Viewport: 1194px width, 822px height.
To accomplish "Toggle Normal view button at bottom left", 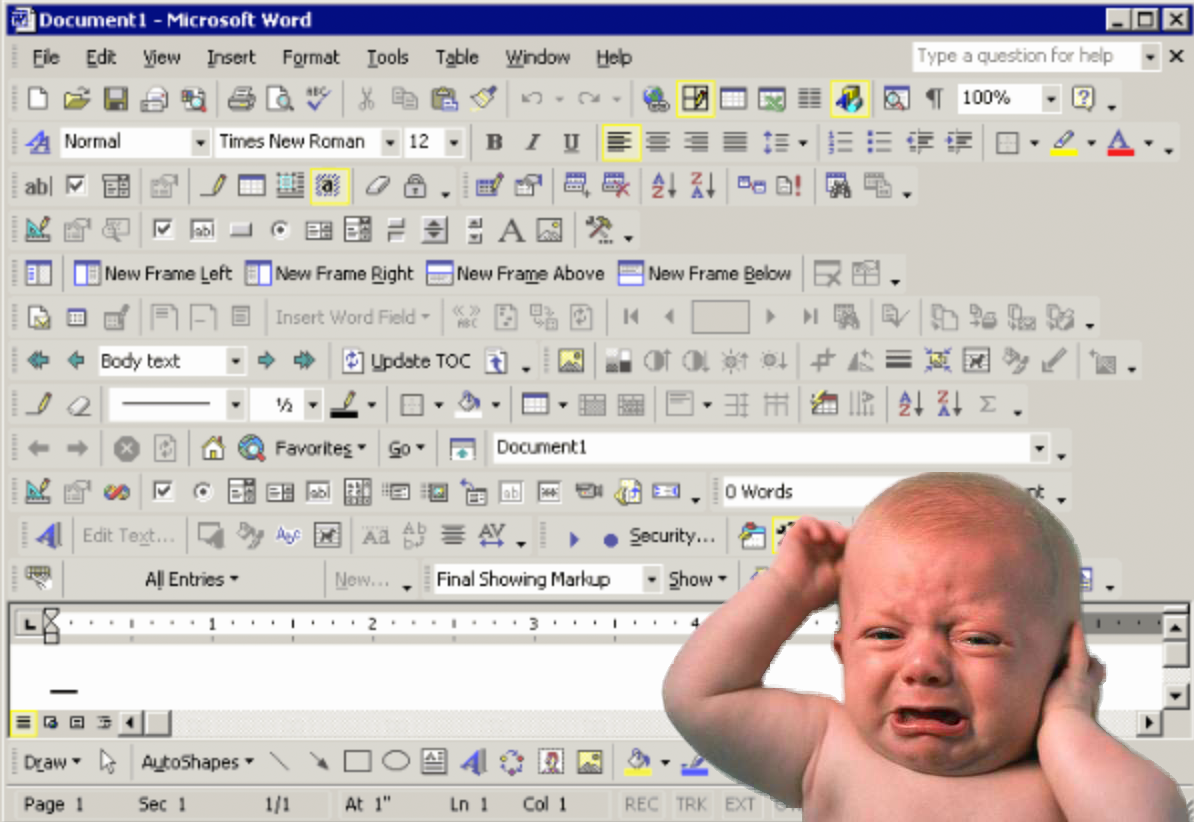I will point(24,722).
